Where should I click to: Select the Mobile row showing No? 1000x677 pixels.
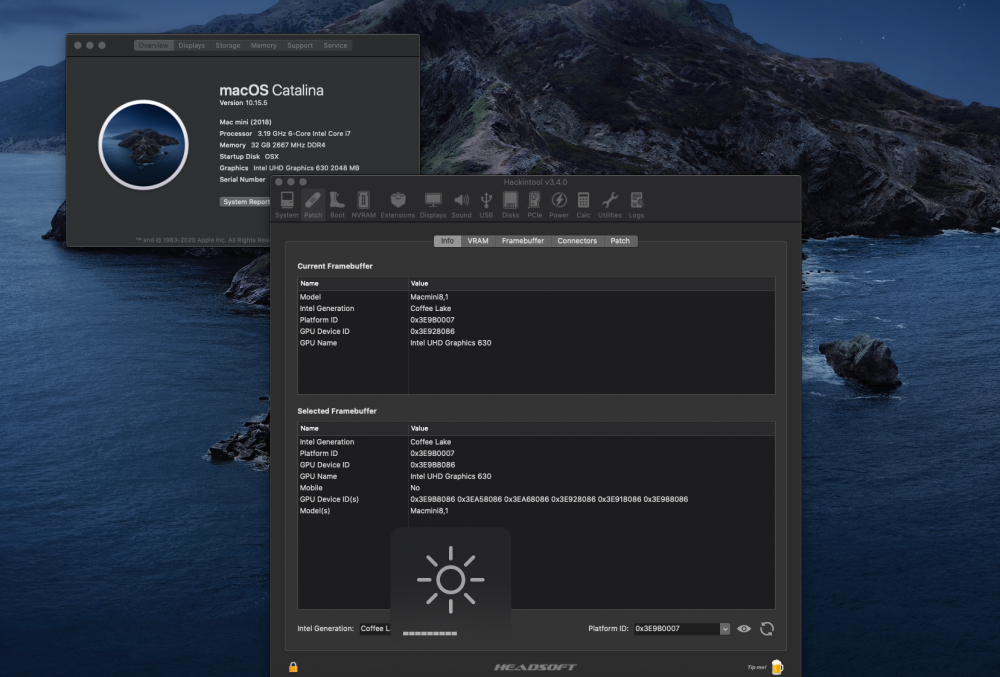pyautogui.click(x=536, y=488)
